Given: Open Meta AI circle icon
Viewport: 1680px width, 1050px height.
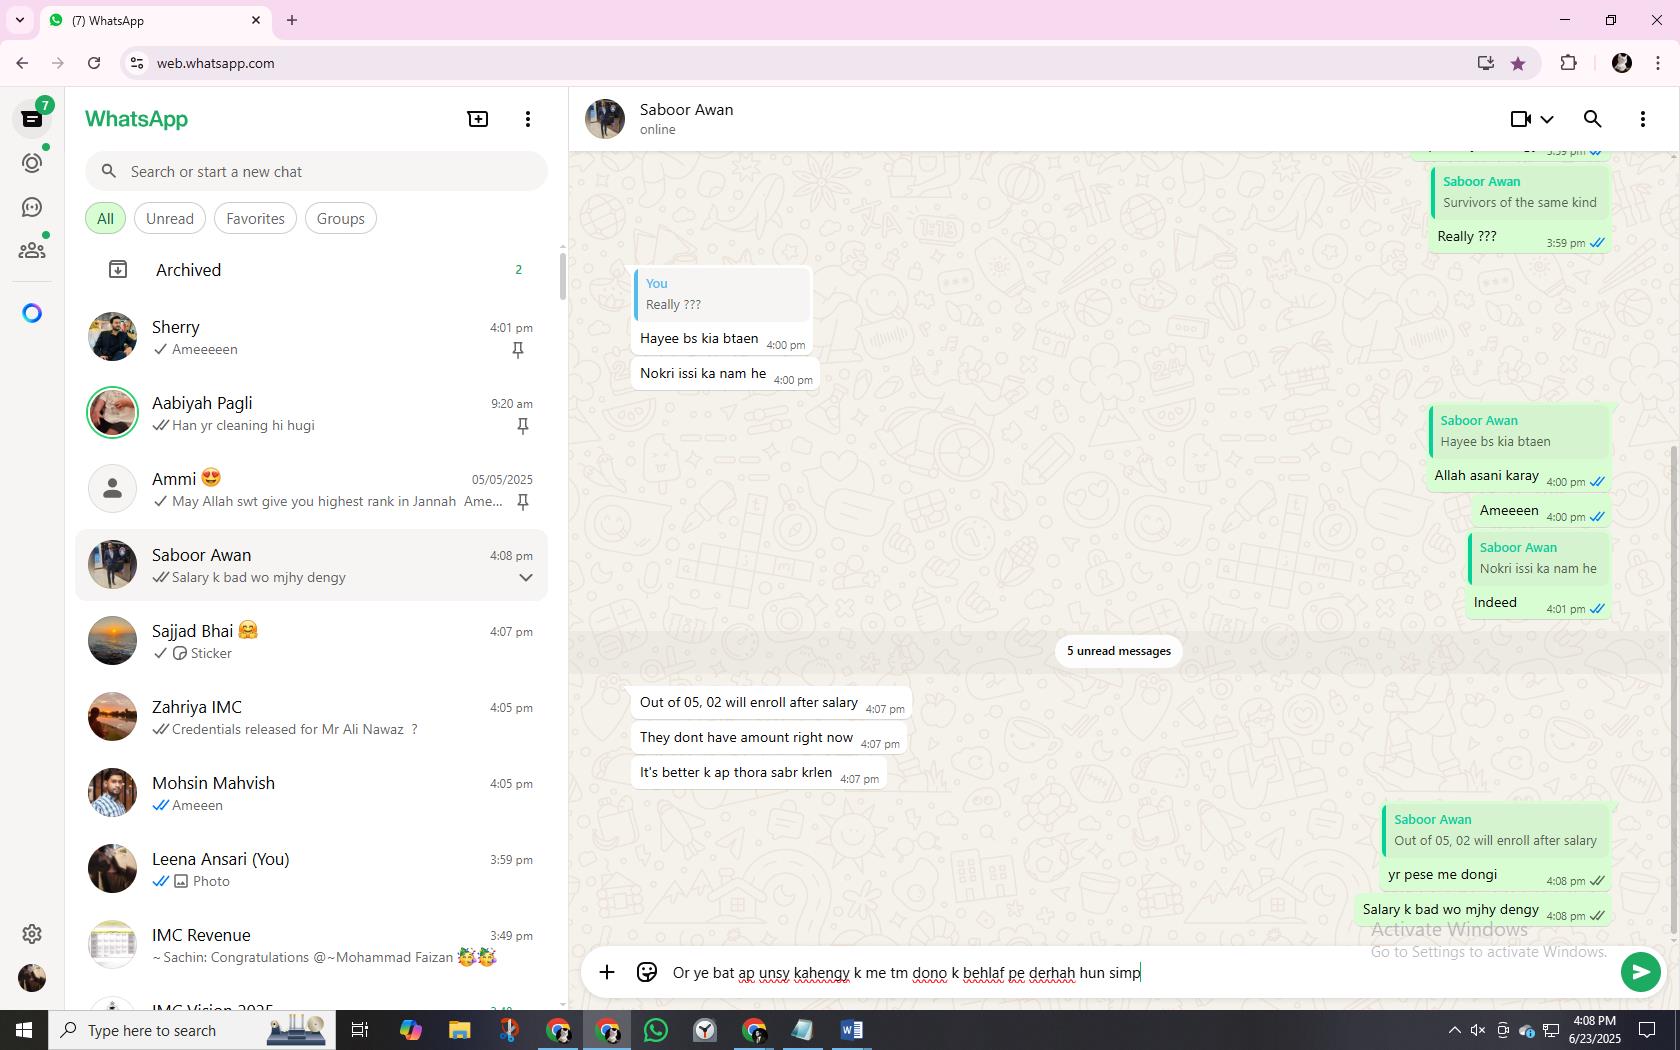Looking at the screenshot, I should pyautogui.click(x=32, y=313).
